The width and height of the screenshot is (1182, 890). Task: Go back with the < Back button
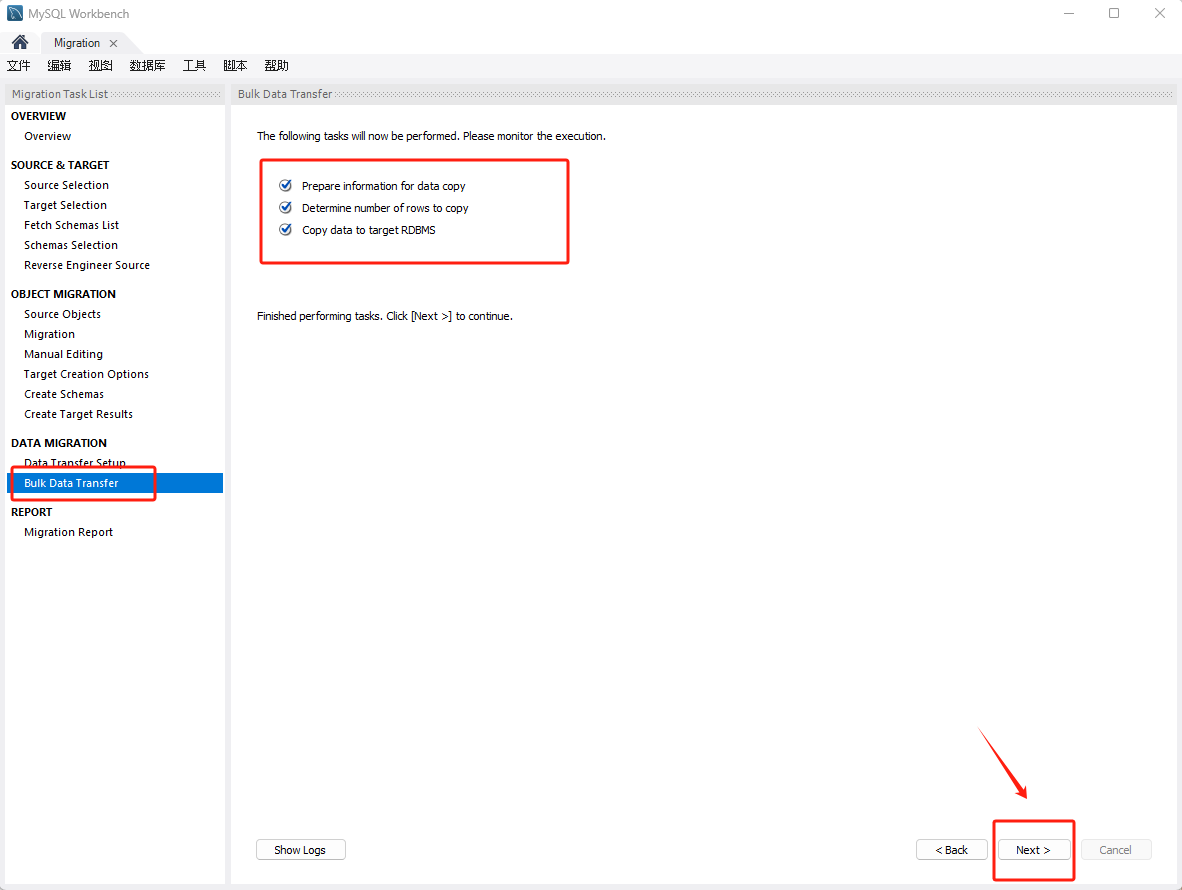point(951,849)
